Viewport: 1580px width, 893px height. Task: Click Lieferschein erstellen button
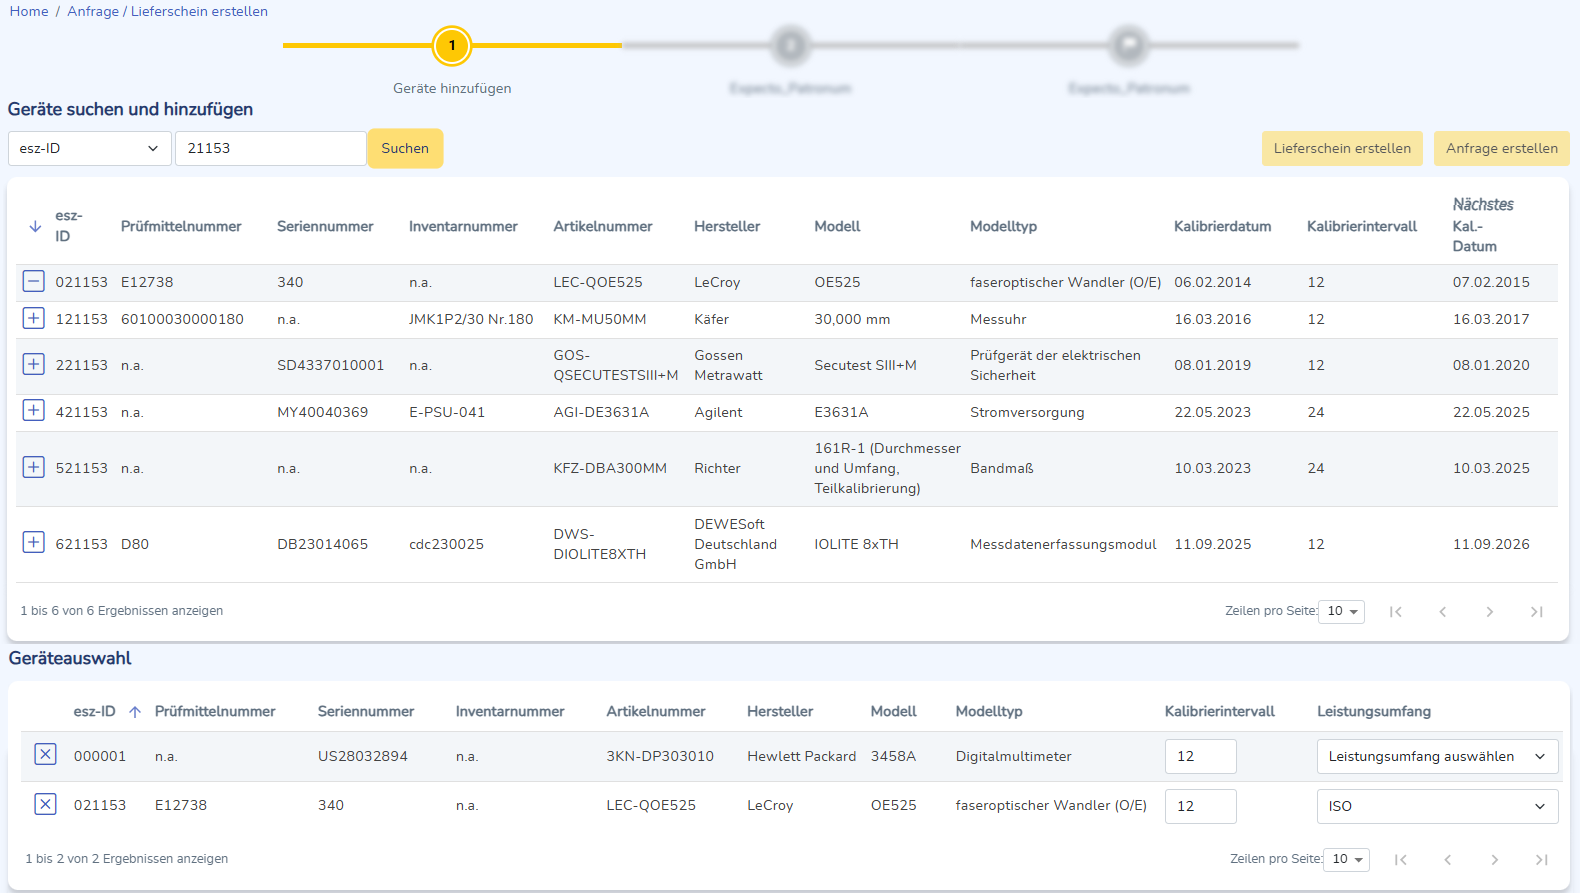[x=1342, y=148]
